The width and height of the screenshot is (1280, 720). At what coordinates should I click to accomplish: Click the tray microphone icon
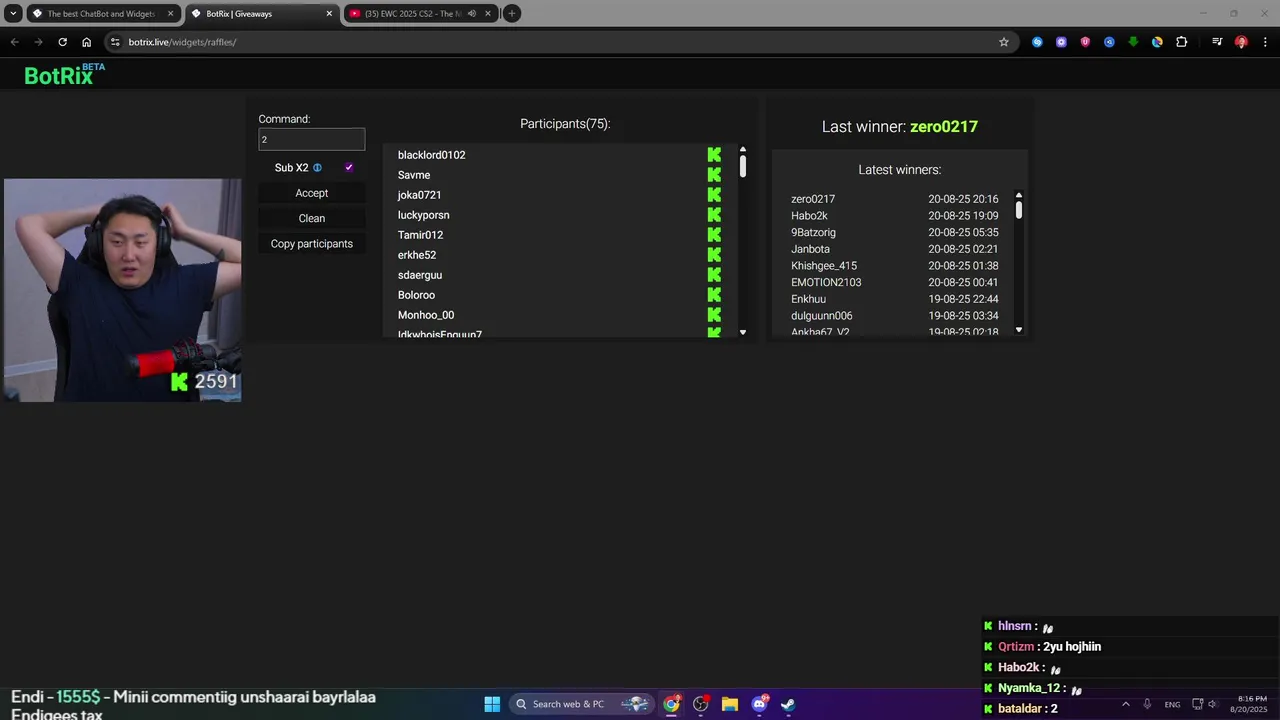[x=1148, y=704]
